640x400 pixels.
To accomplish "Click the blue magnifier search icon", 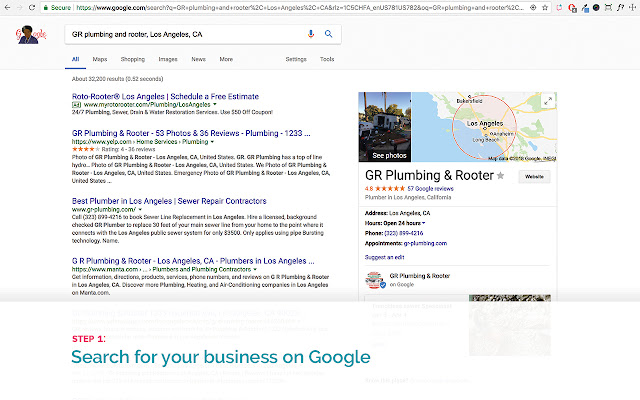I will coord(329,34).
